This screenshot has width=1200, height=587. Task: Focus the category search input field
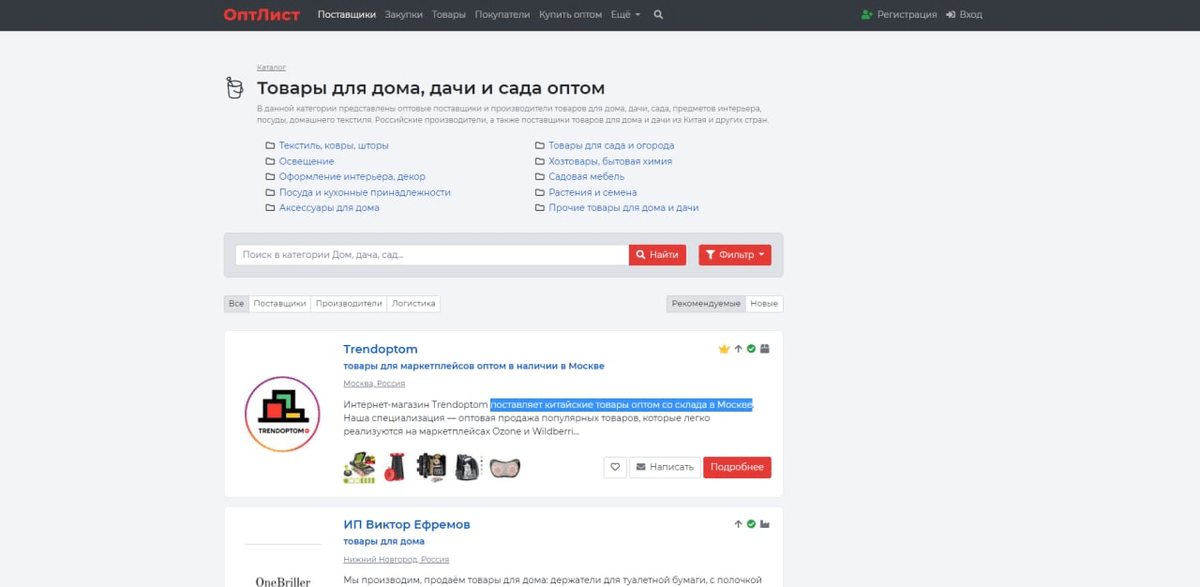432,255
